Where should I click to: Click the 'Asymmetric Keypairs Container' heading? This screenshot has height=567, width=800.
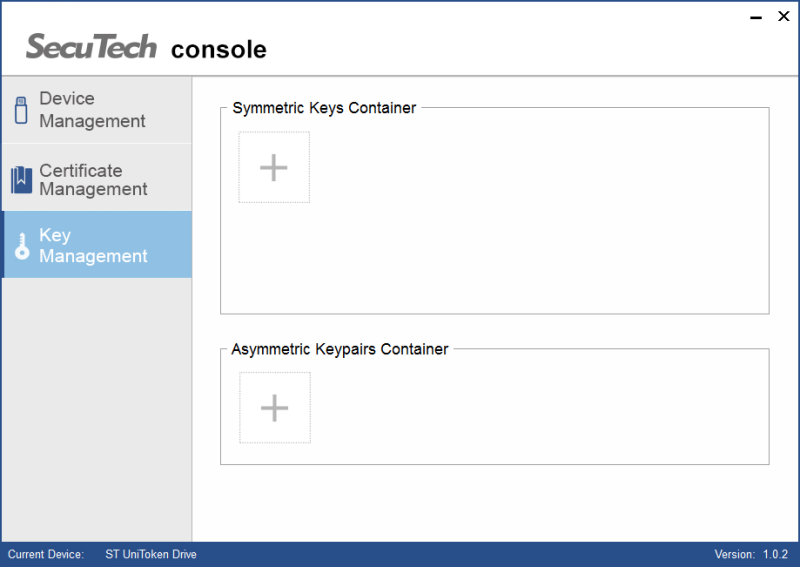(340, 349)
